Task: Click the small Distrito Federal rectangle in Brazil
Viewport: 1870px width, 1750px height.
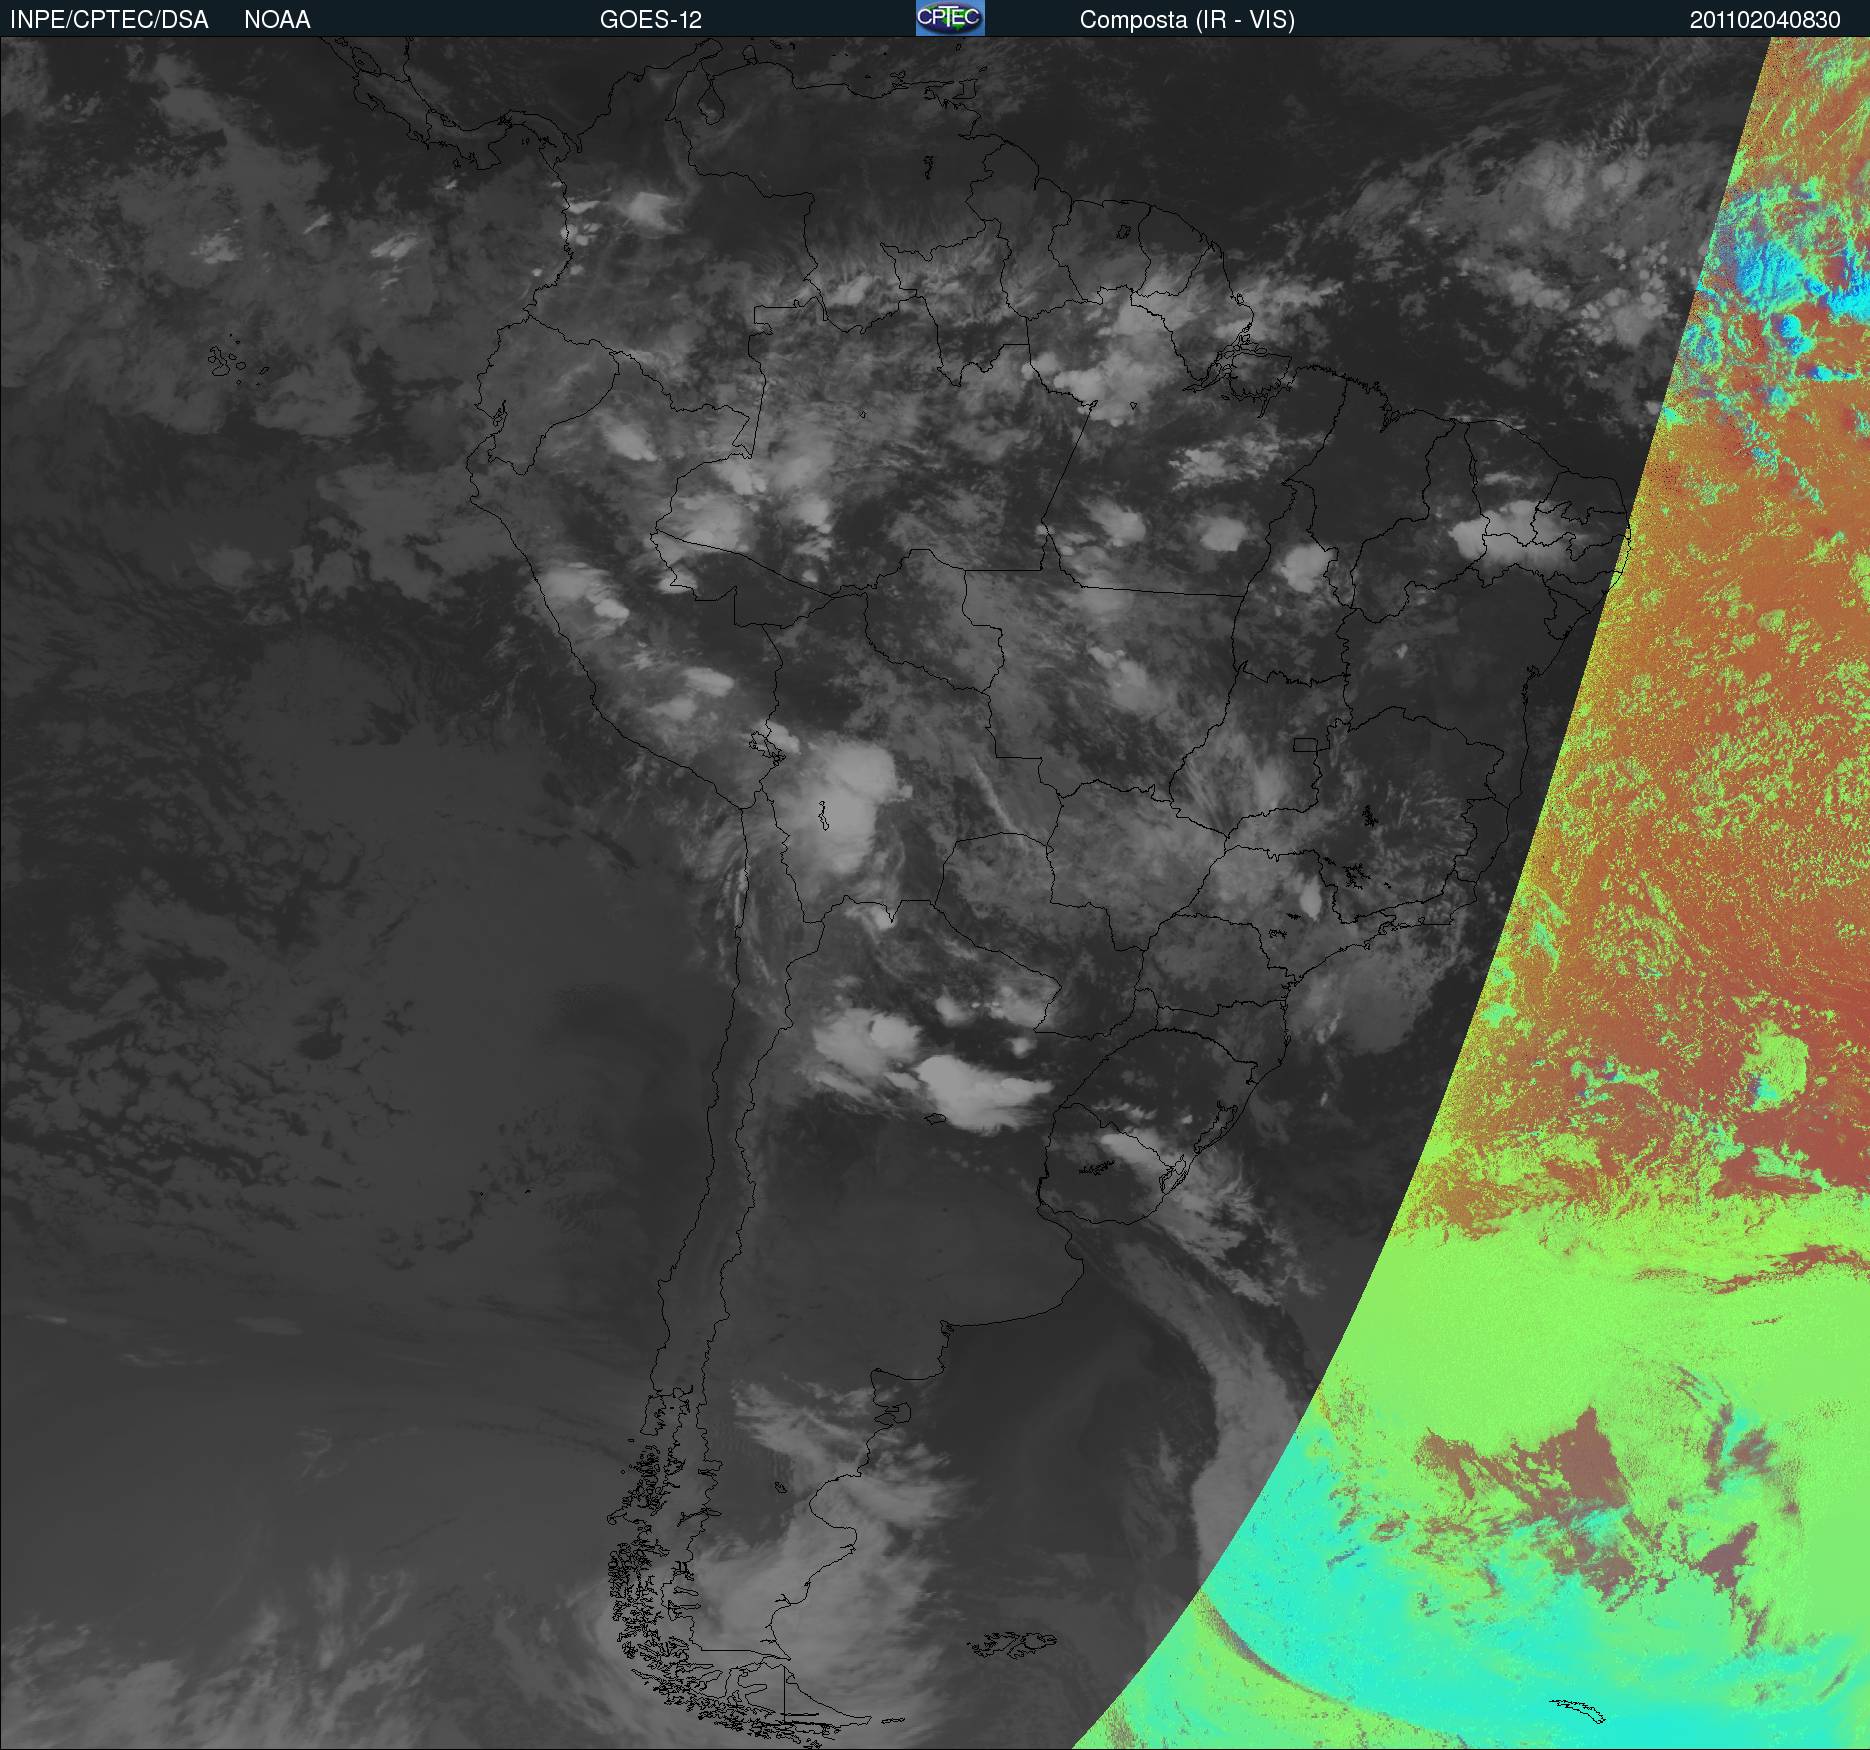Action: [x=1305, y=744]
